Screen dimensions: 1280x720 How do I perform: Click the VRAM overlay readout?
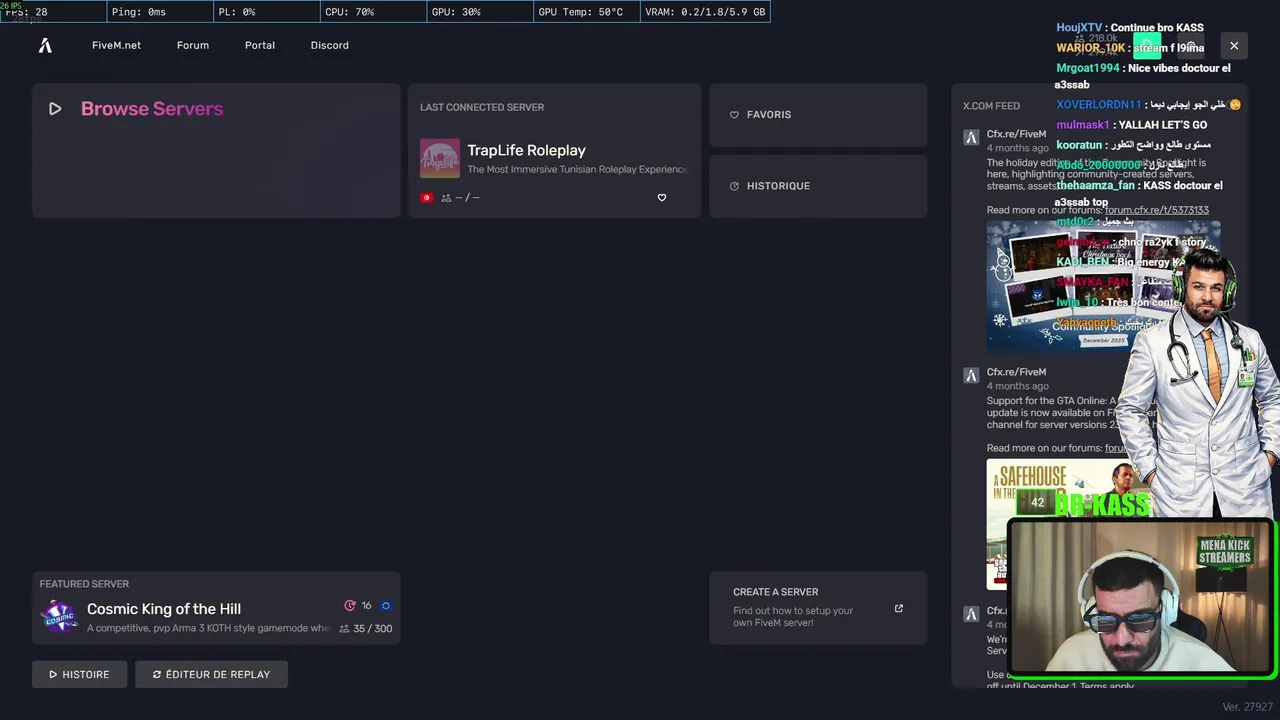coord(705,12)
